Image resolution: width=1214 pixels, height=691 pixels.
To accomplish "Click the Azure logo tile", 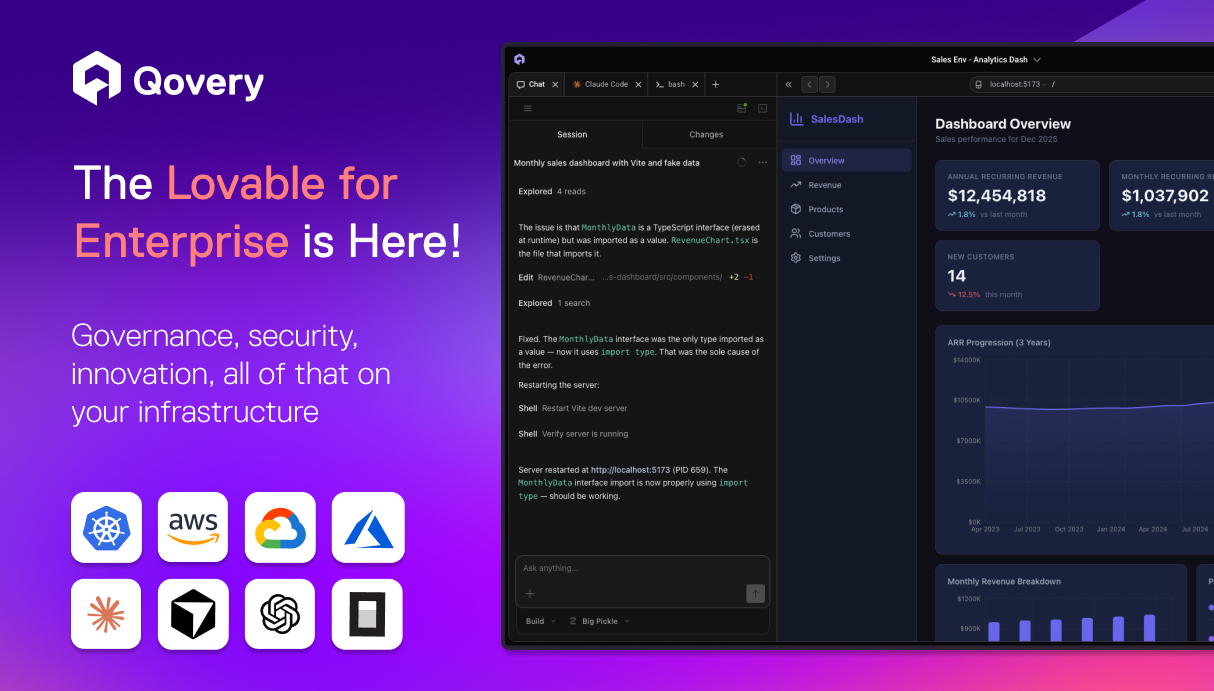I will point(368,527).
